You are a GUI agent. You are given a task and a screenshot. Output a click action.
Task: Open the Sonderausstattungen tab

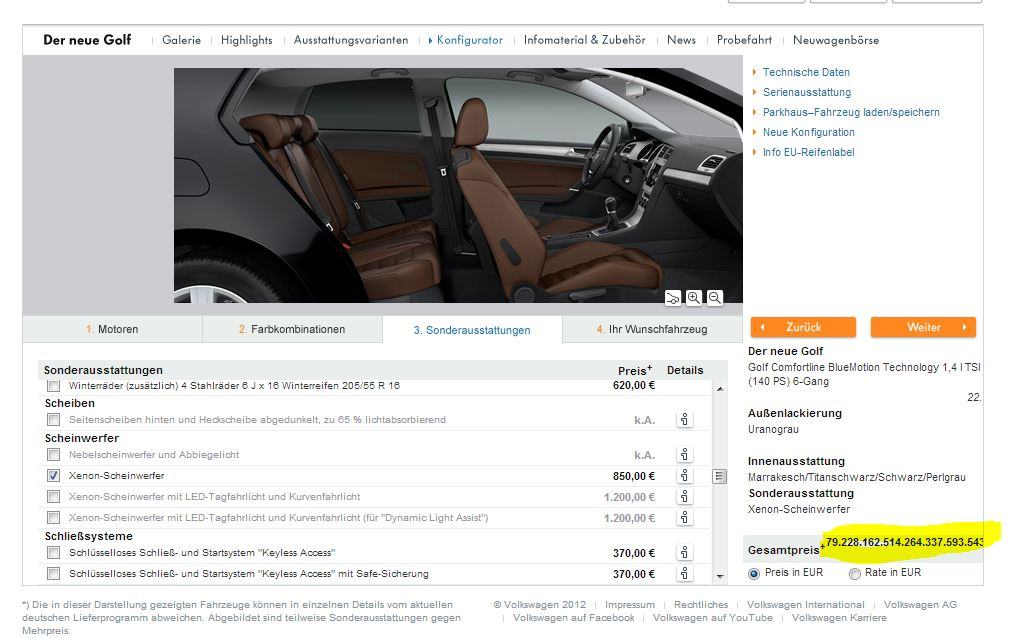[x=472, y=330]
